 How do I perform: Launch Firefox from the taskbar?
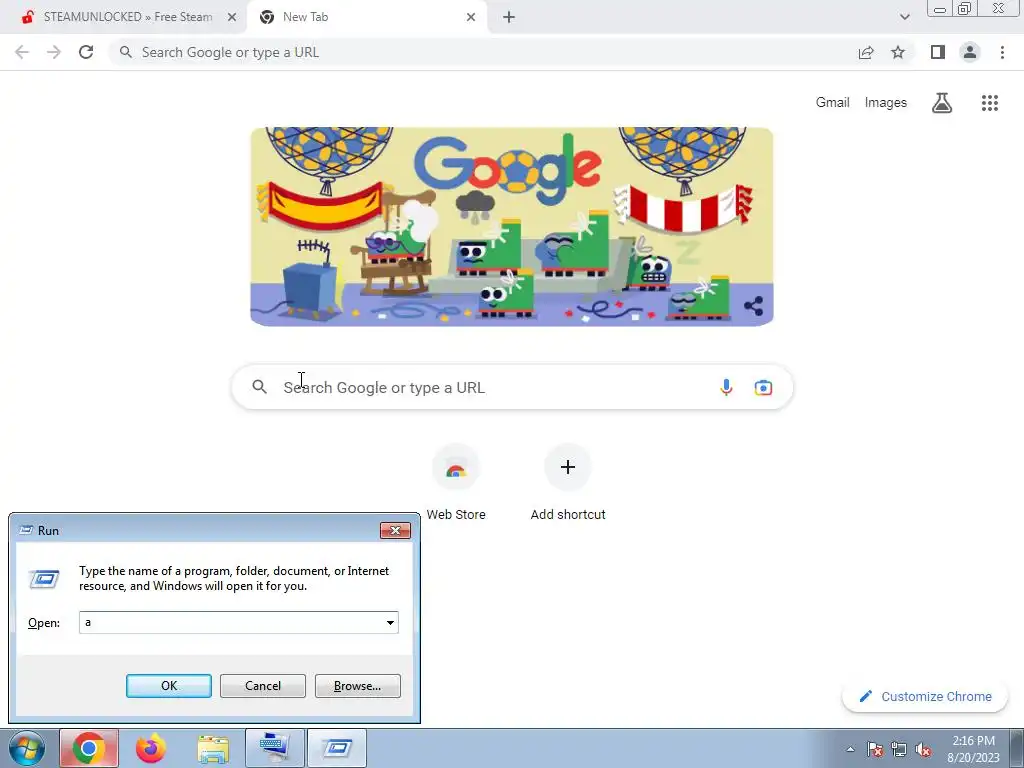(151, 748)
